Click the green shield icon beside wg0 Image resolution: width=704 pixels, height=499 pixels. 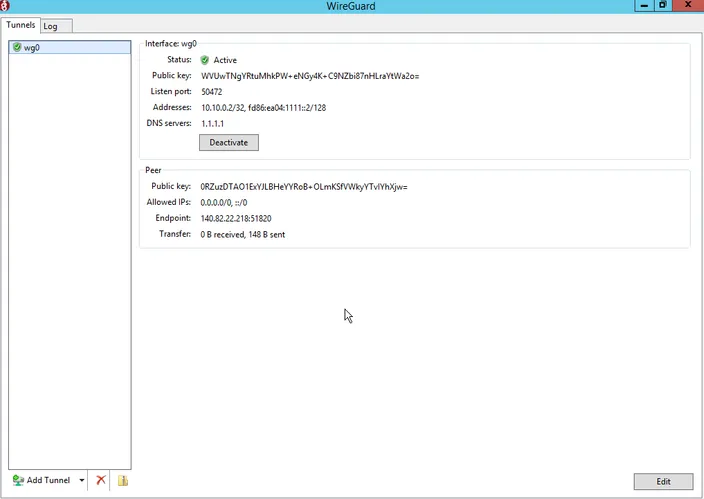pos(17,47)
